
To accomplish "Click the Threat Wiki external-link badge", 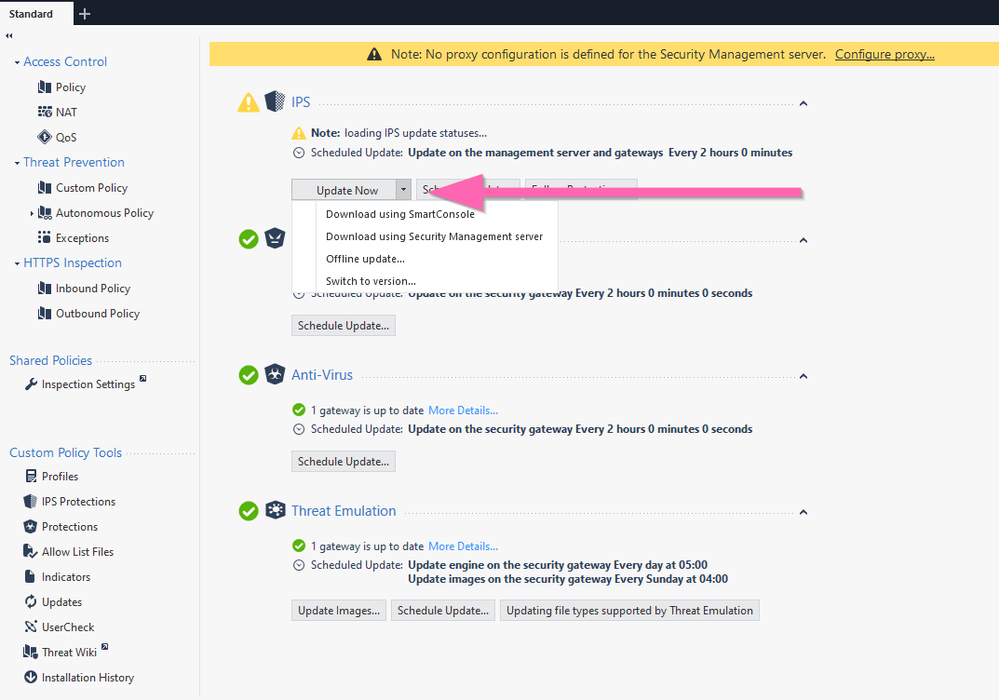I will [105, 646].
